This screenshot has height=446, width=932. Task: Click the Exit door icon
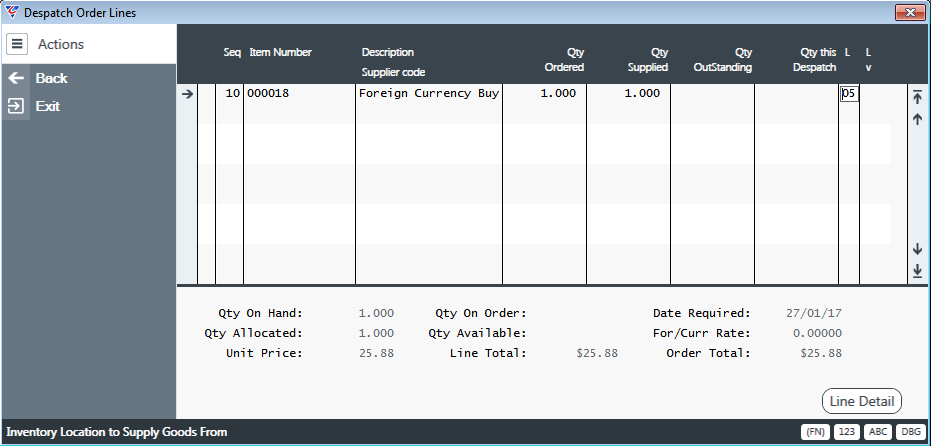(x=16, y=106)
